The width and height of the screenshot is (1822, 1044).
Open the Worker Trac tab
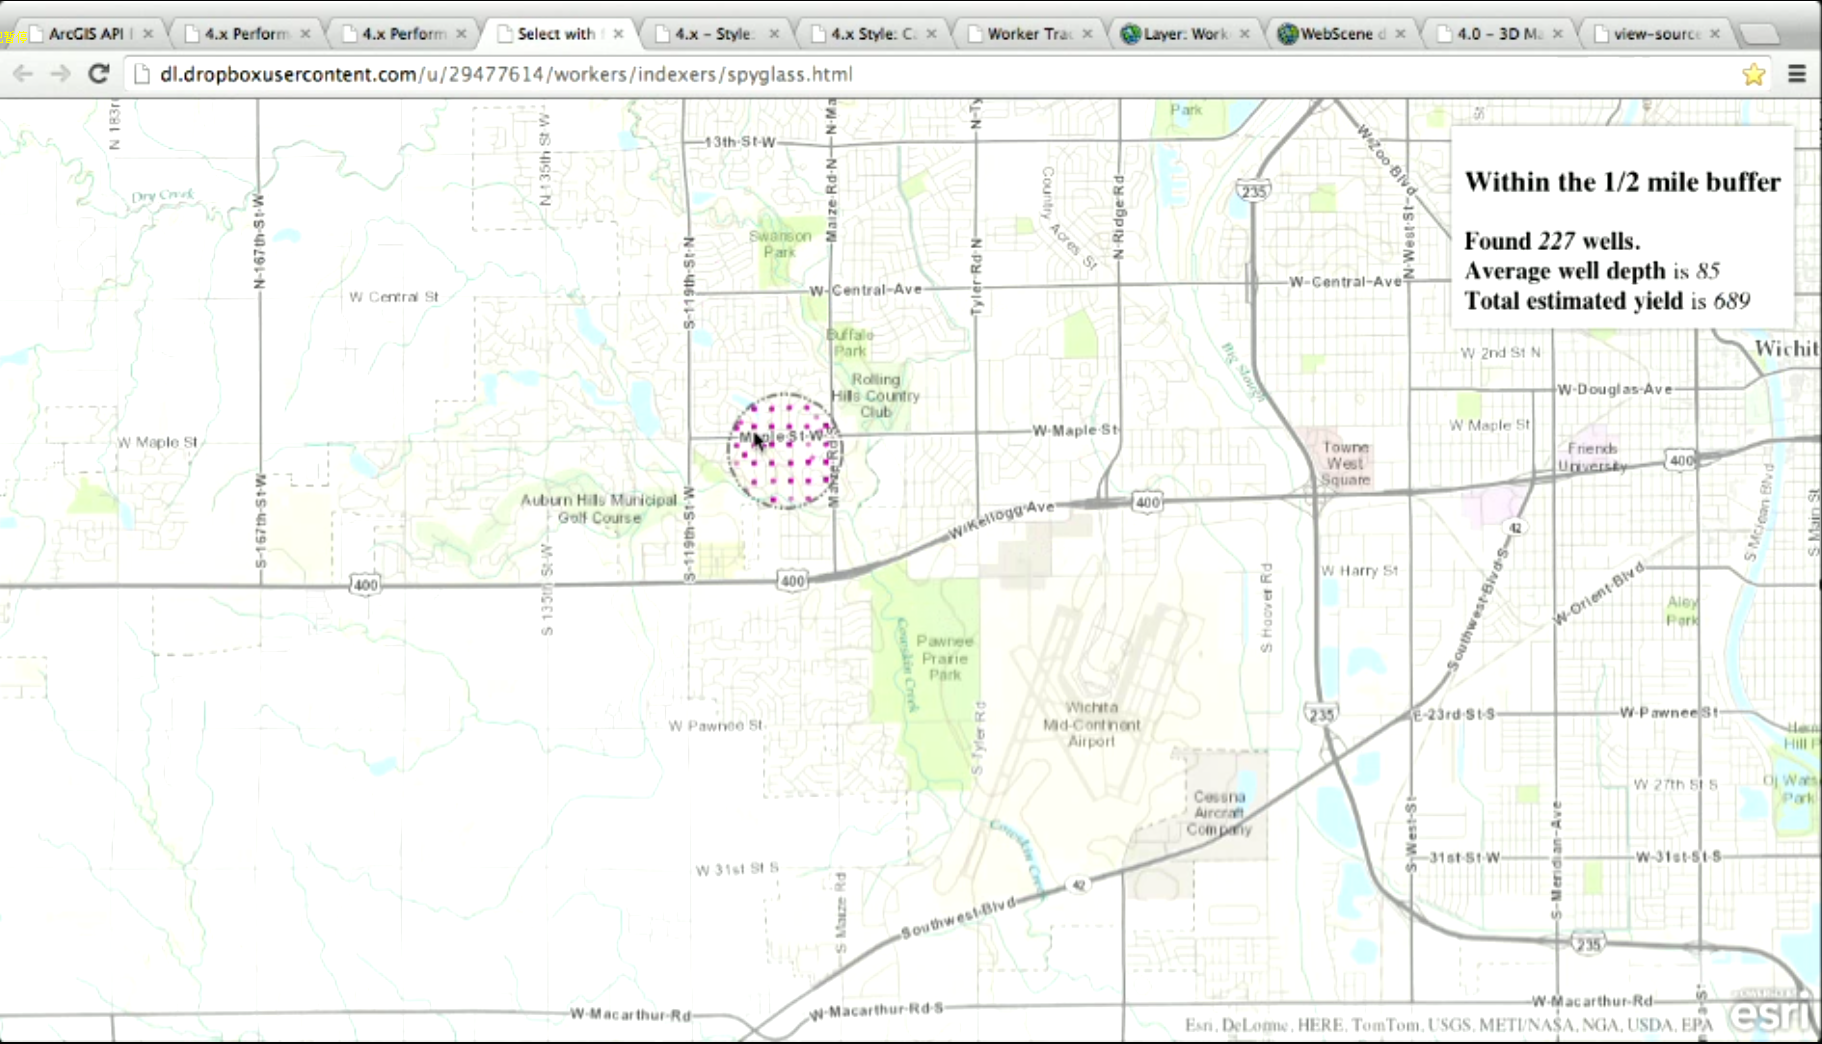pos(1030,33)
